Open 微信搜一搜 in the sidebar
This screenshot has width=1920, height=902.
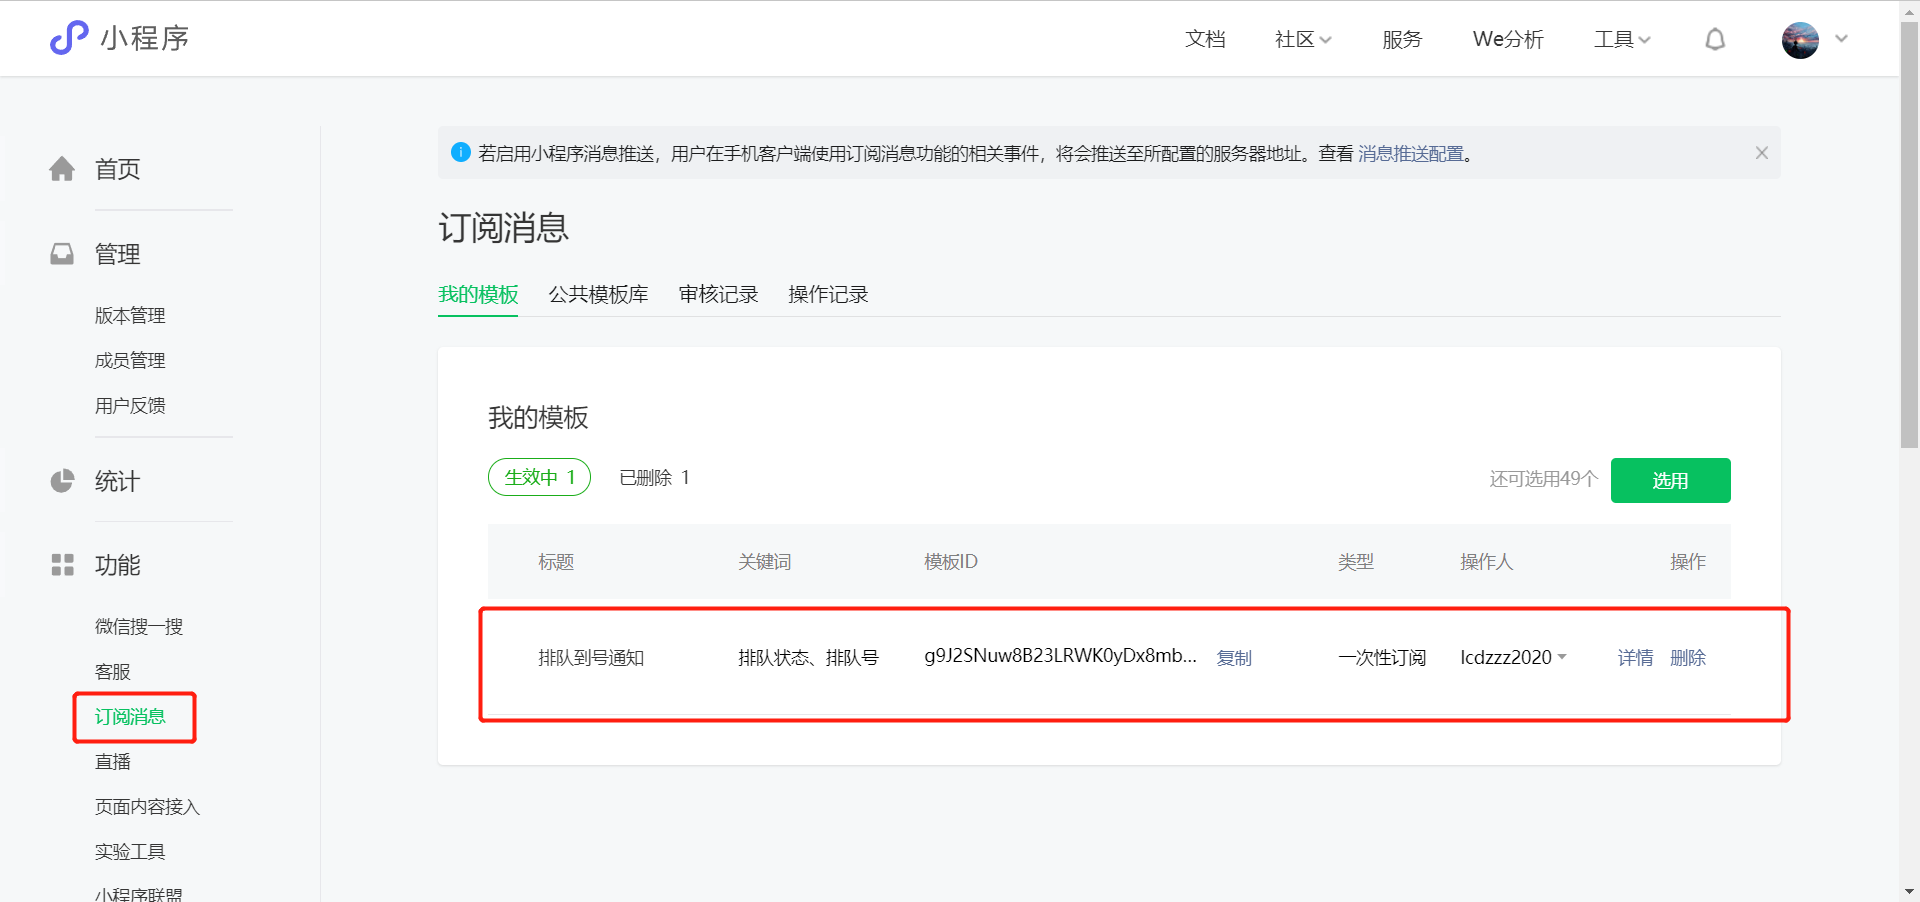tap(139, 626)
